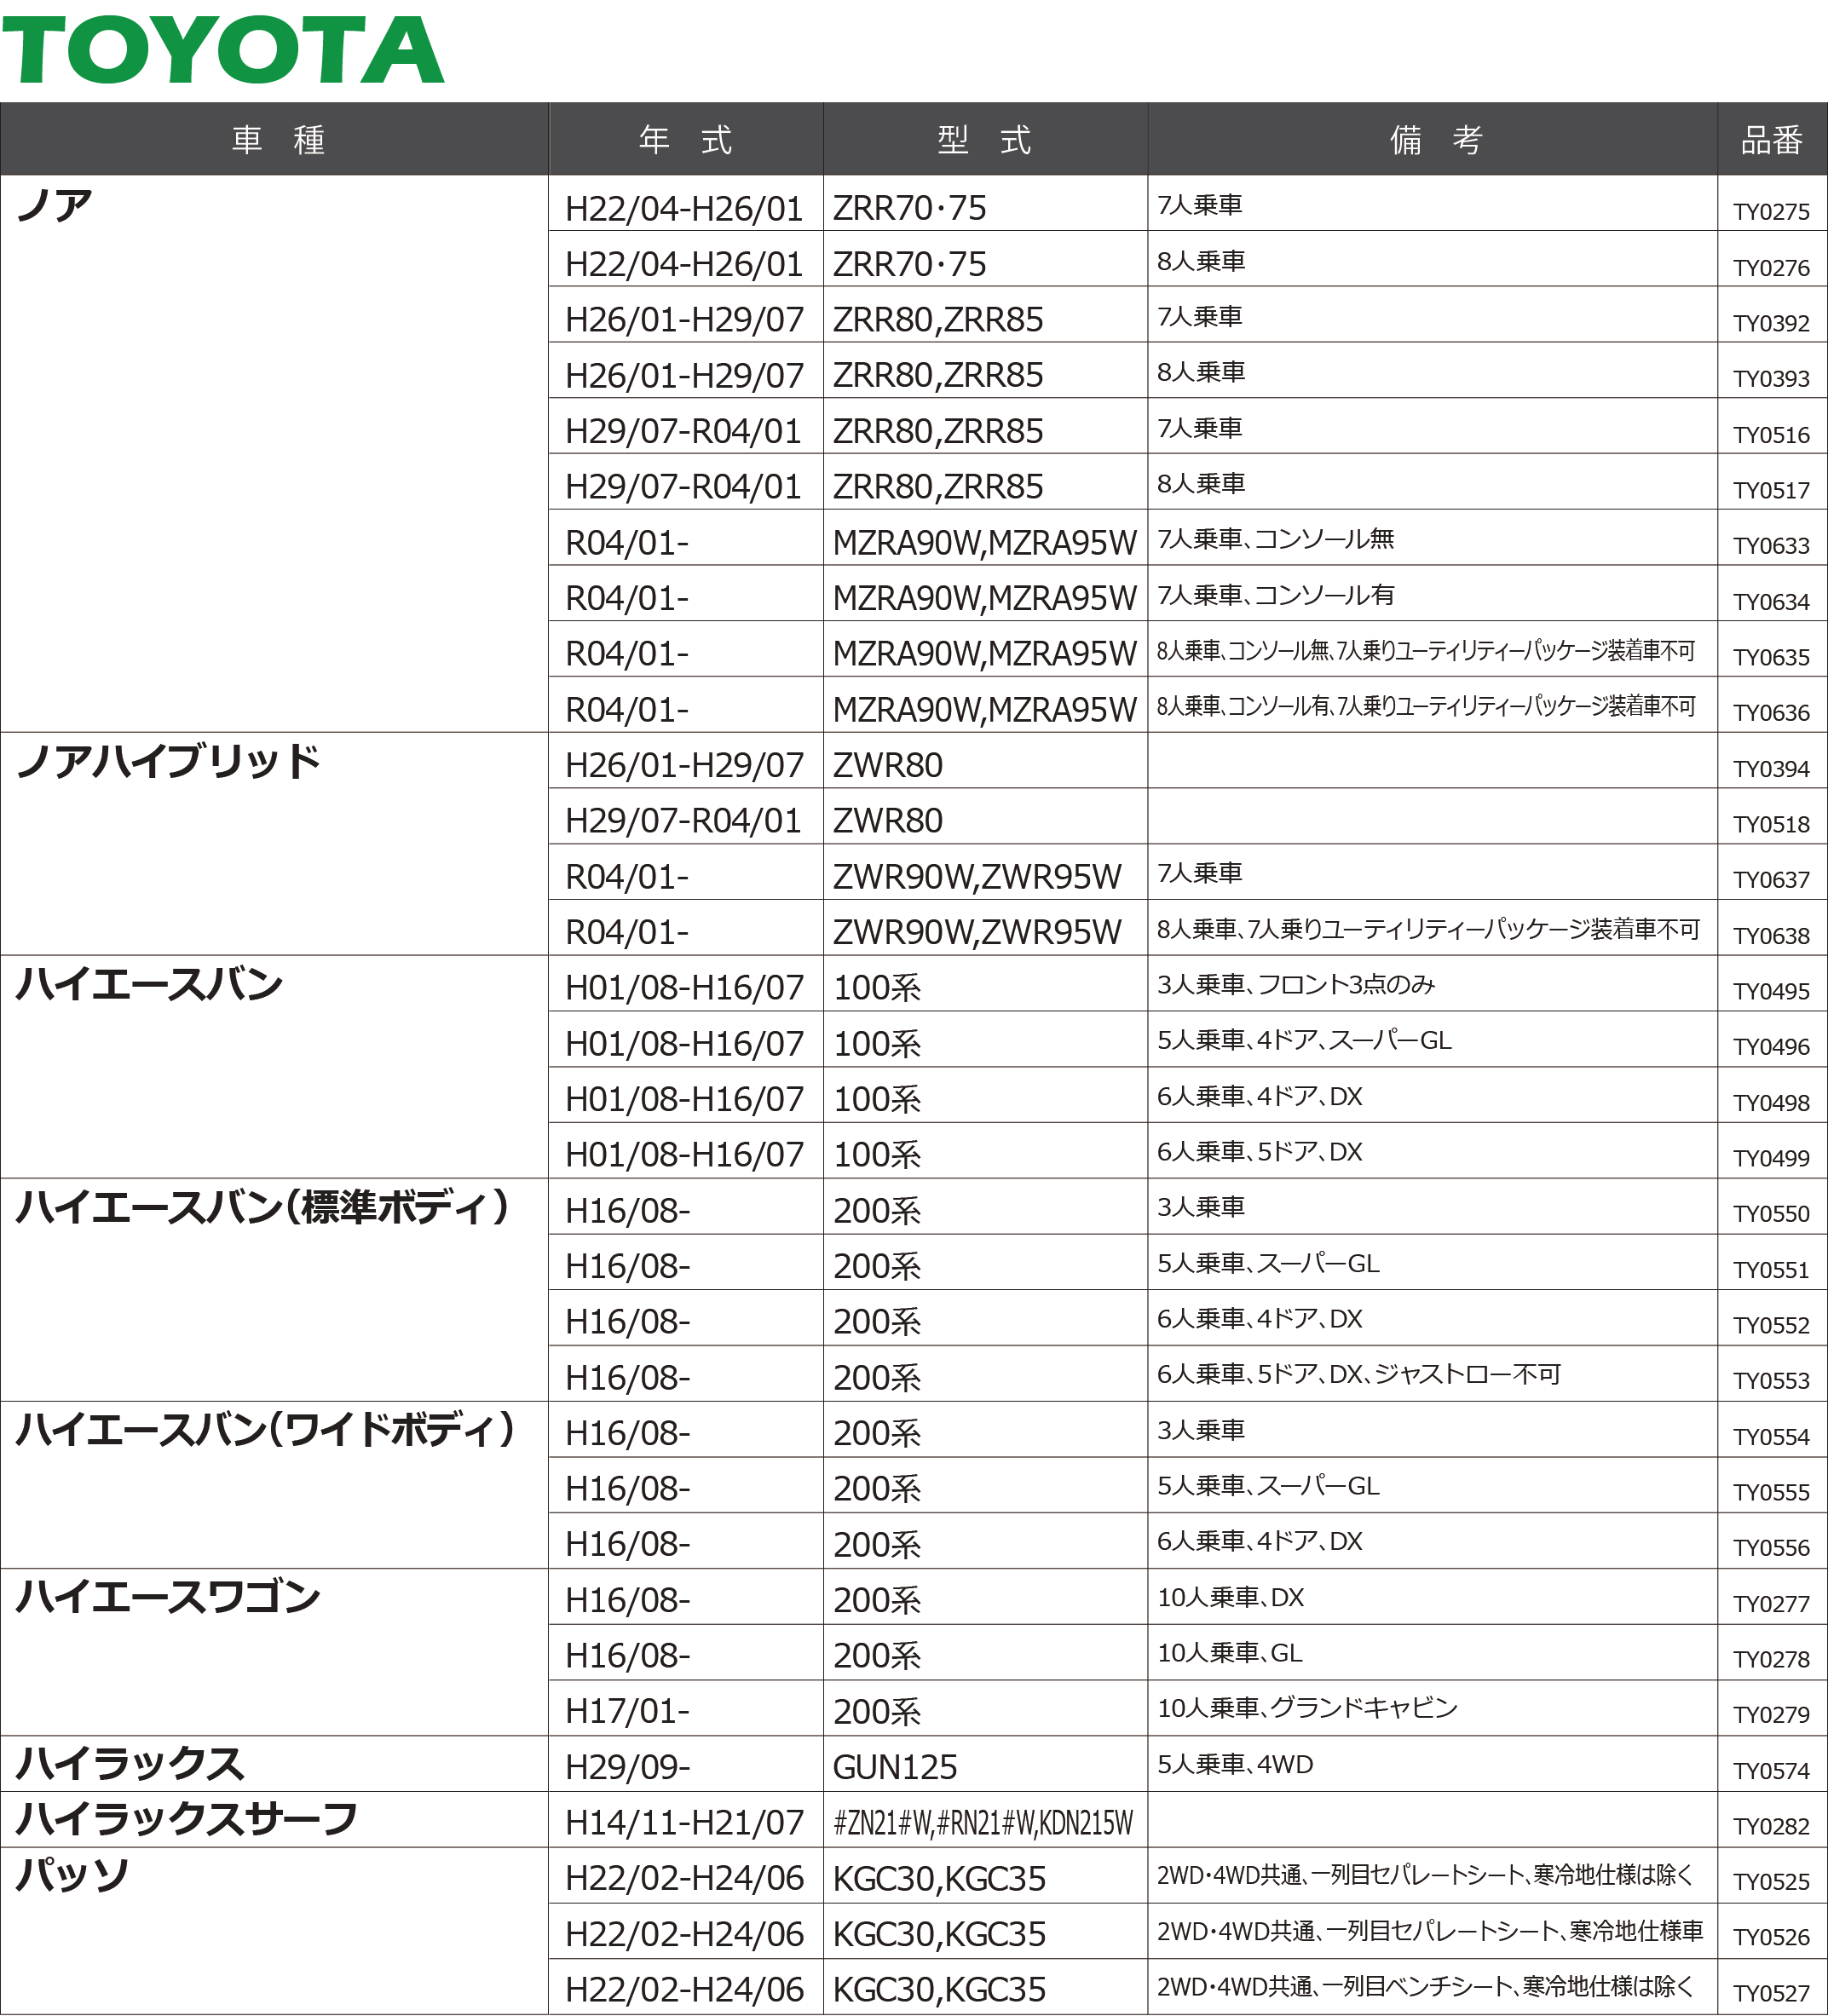
Task: Click part number TY0574 for ハイラックス
Action: click(1771, 1771)
